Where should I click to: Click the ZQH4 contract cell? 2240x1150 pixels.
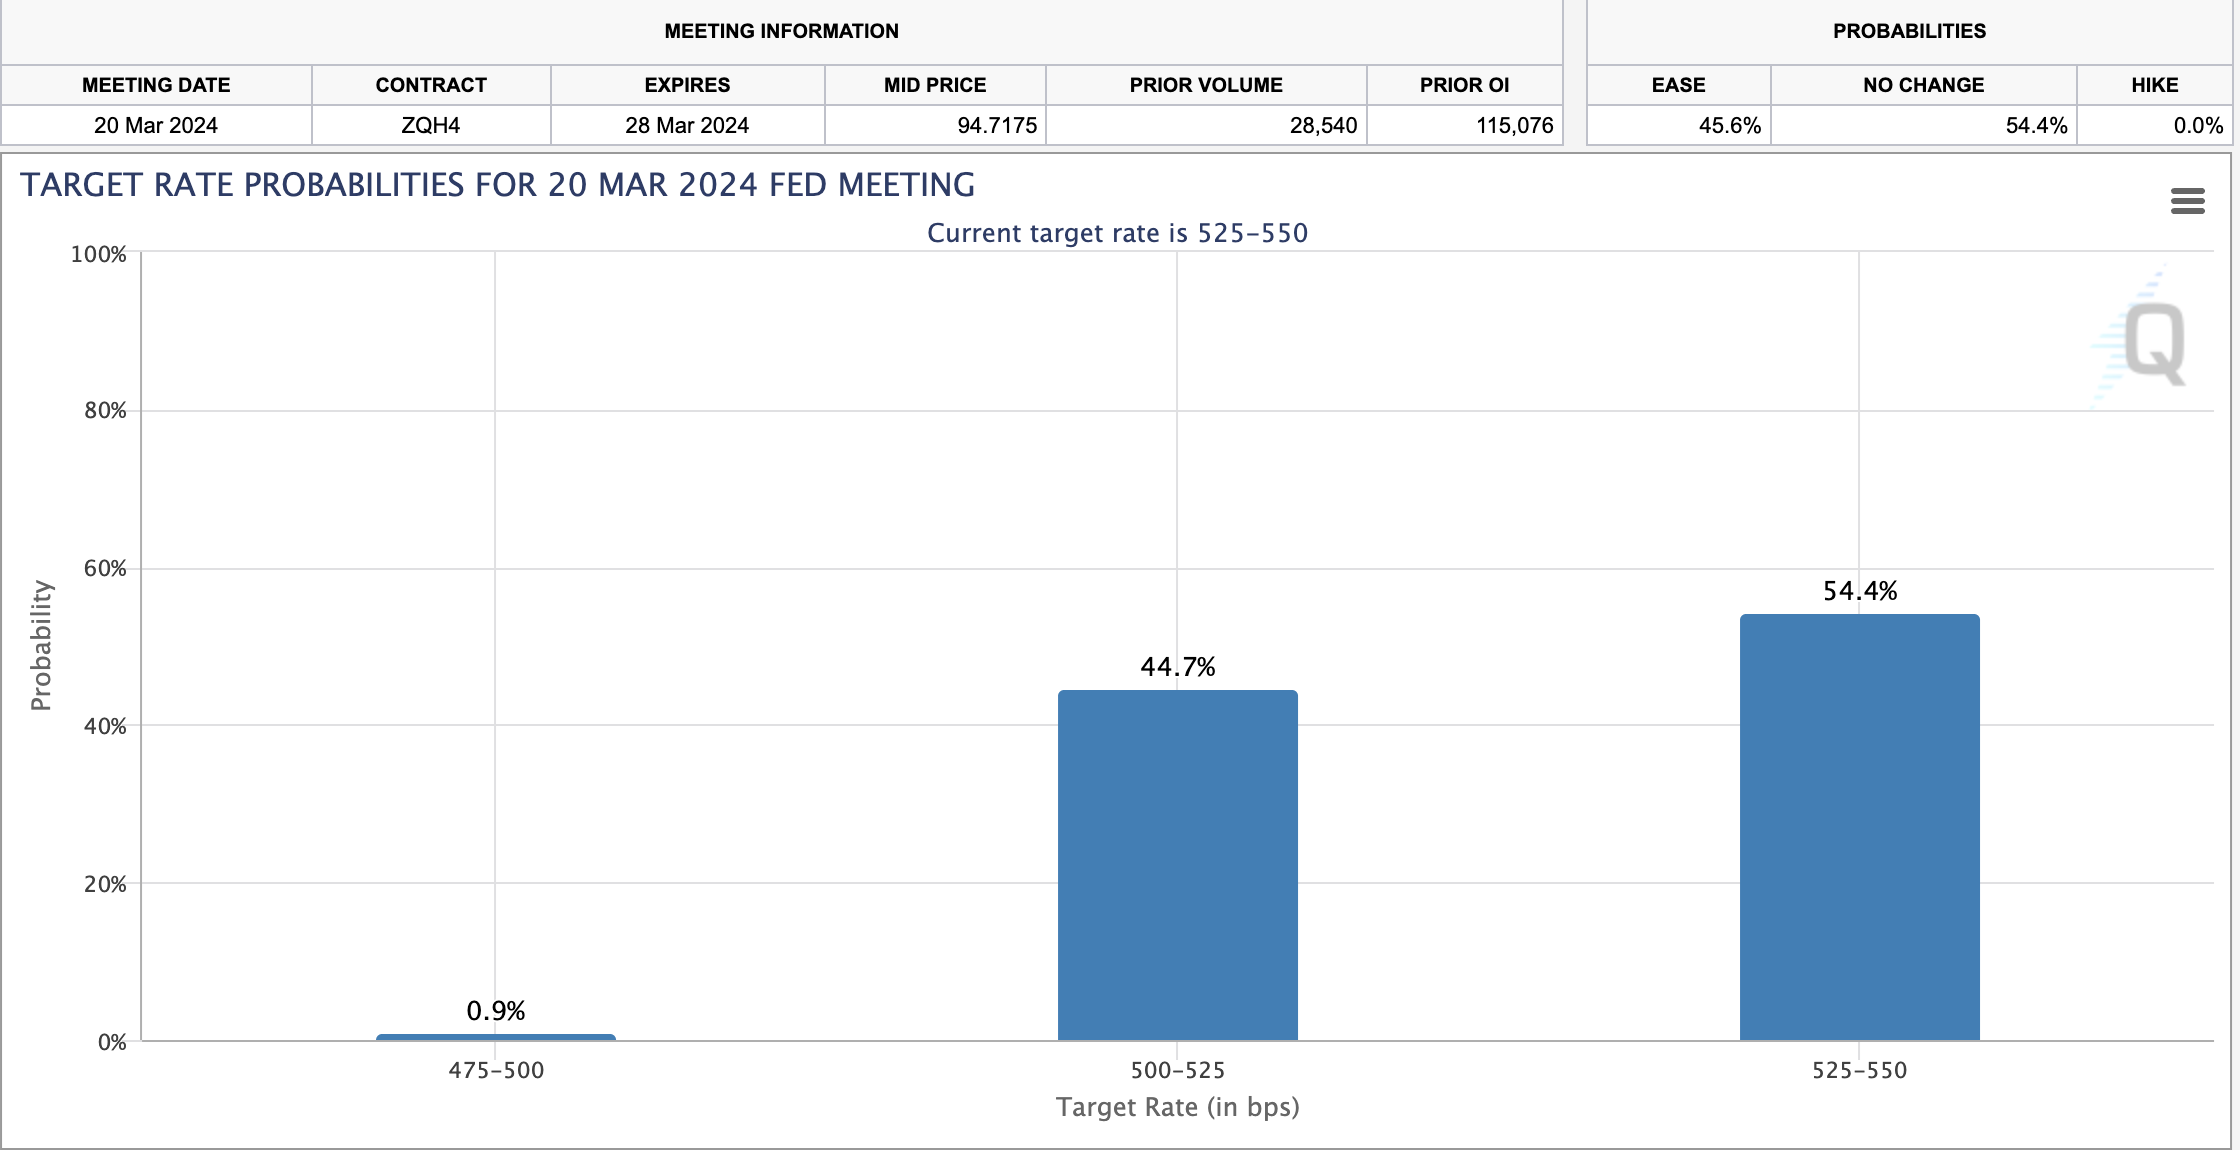click(431, 125)
